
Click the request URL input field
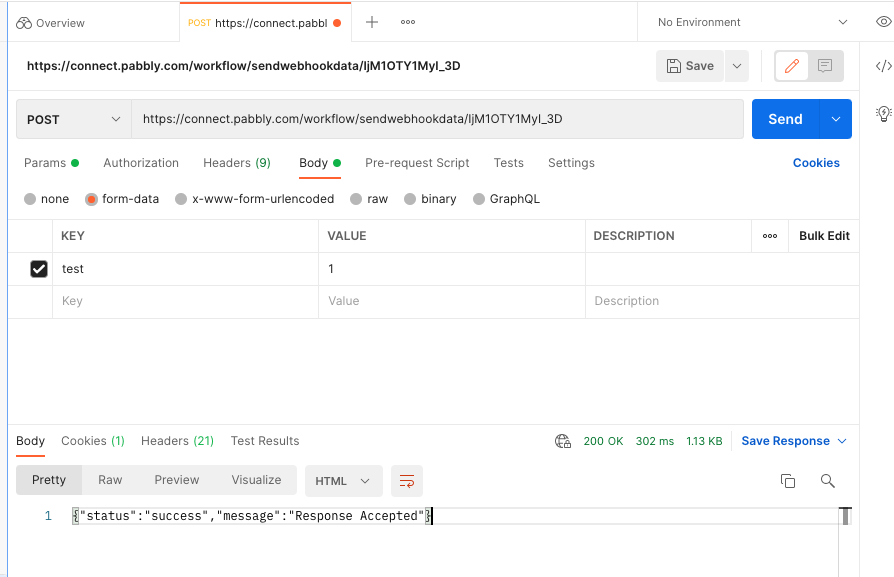coord(437,119)
